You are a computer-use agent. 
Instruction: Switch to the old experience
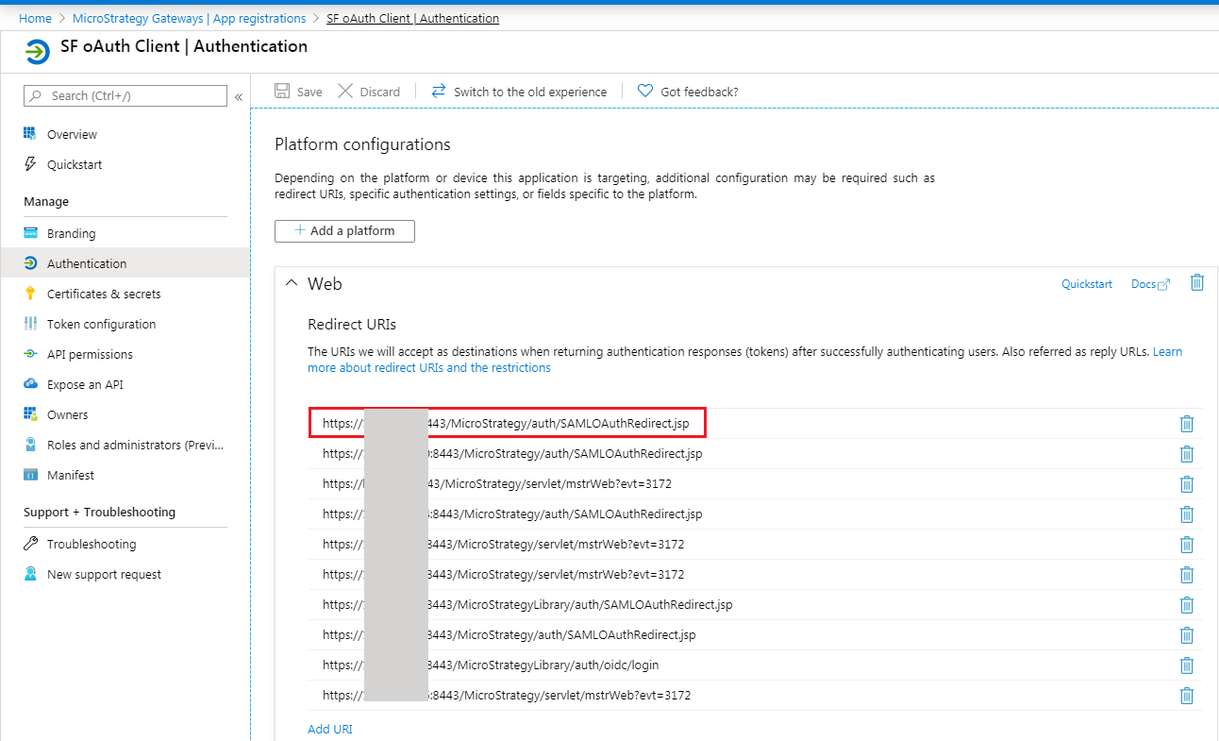518,92
